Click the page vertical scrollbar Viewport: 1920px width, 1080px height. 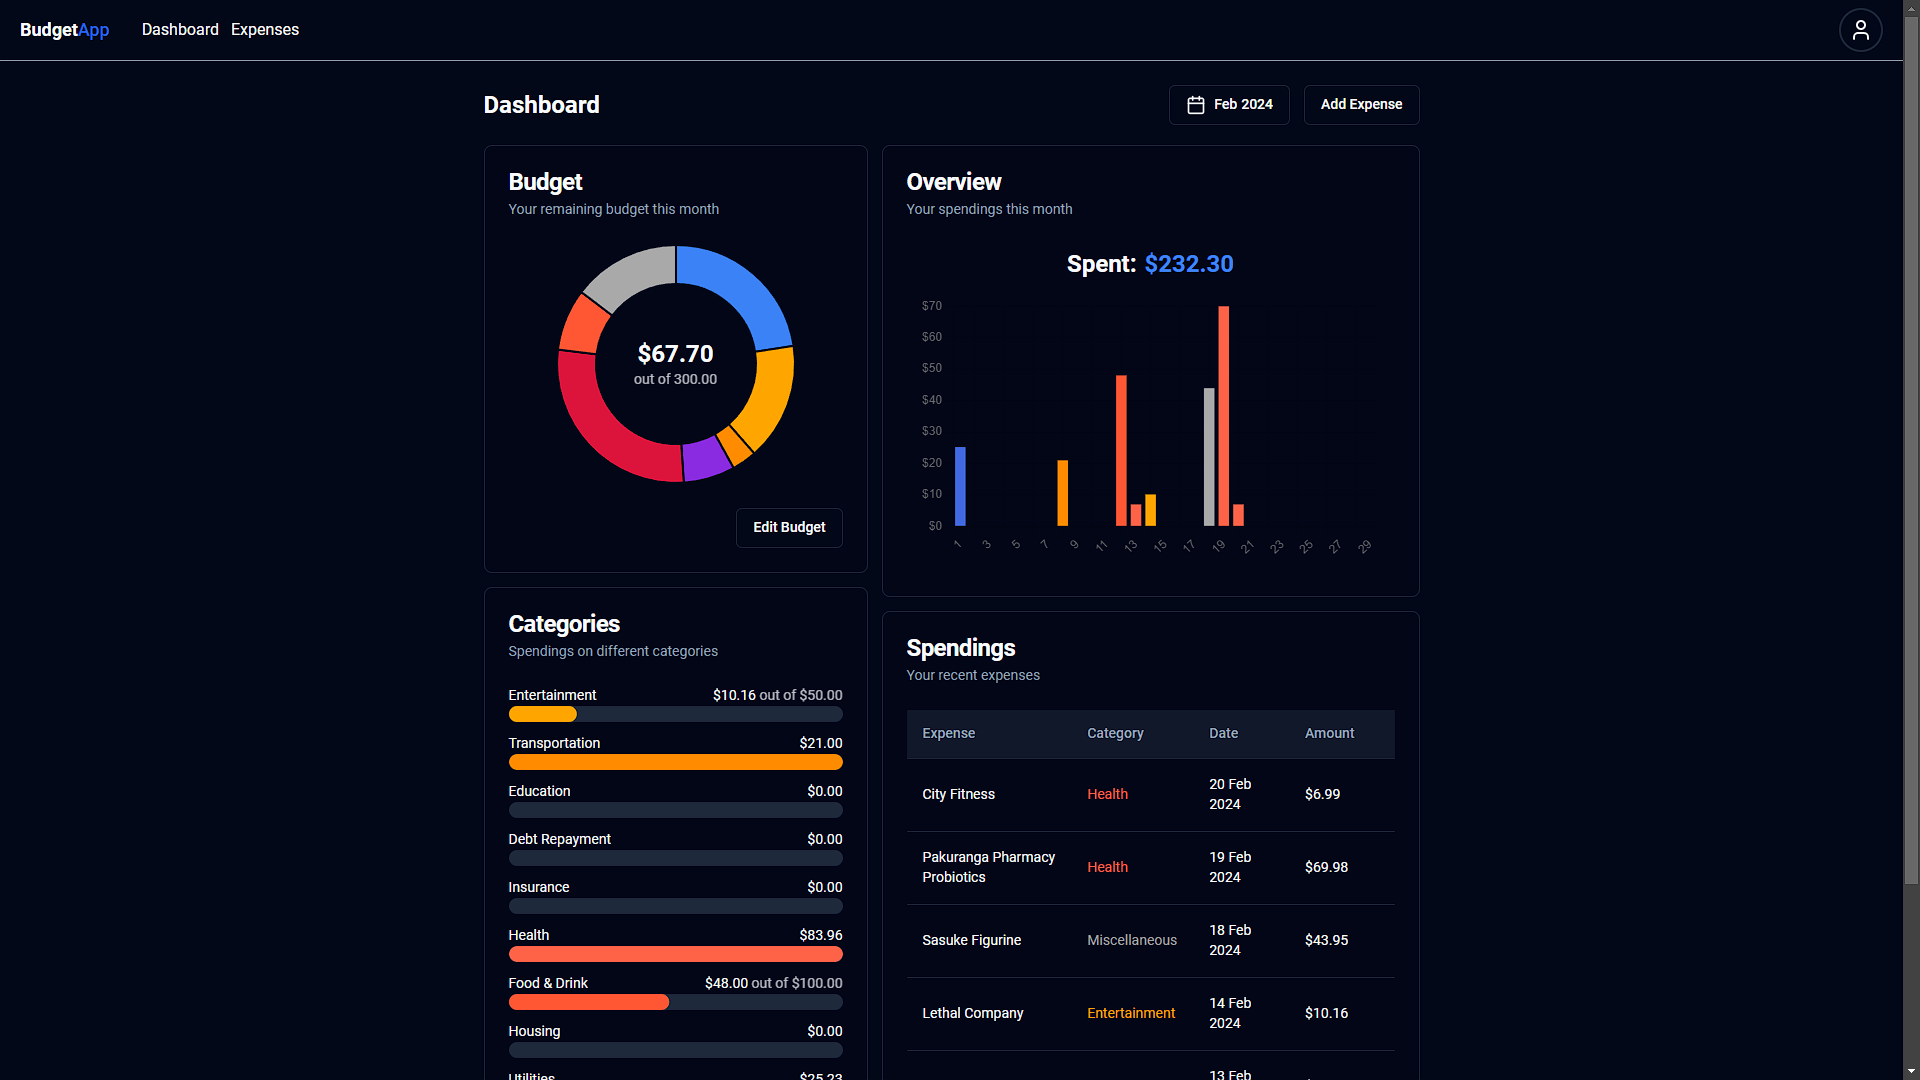coord(1911,450)
